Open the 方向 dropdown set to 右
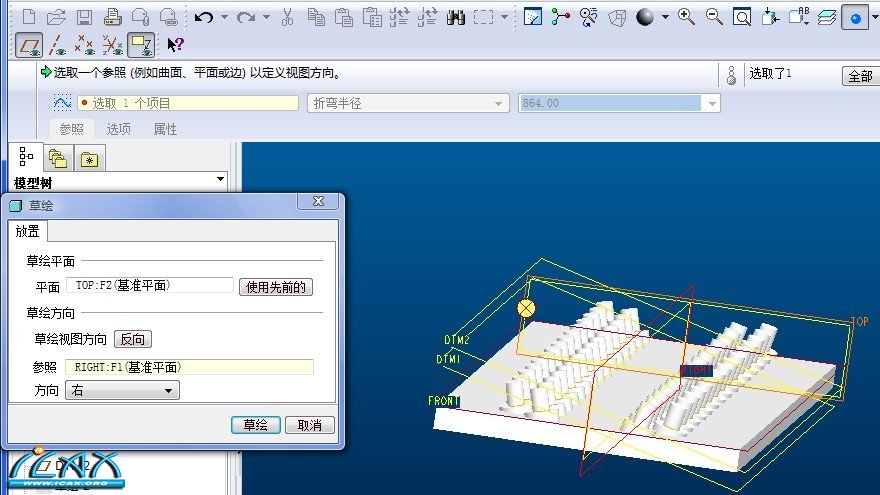The image size is (880, 495). pos(122,391)
